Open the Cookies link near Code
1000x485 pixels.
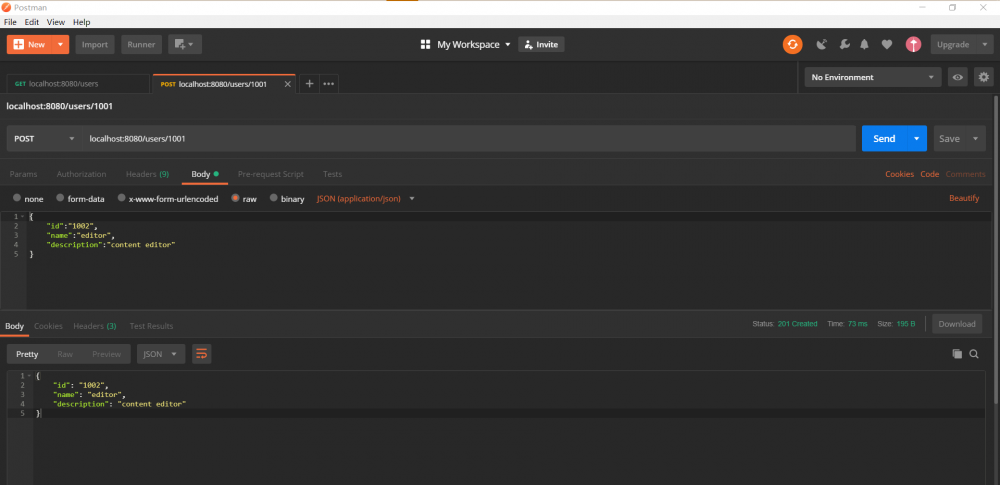click(899, 174)
